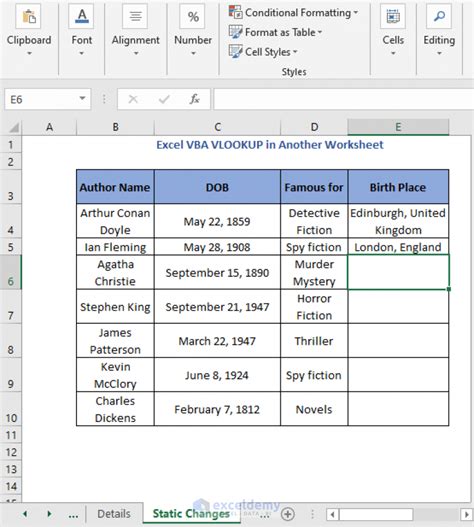Screen dimensions: 474x527
Task: Expand the Font dropdown arrow
Action: coord(81,53)
